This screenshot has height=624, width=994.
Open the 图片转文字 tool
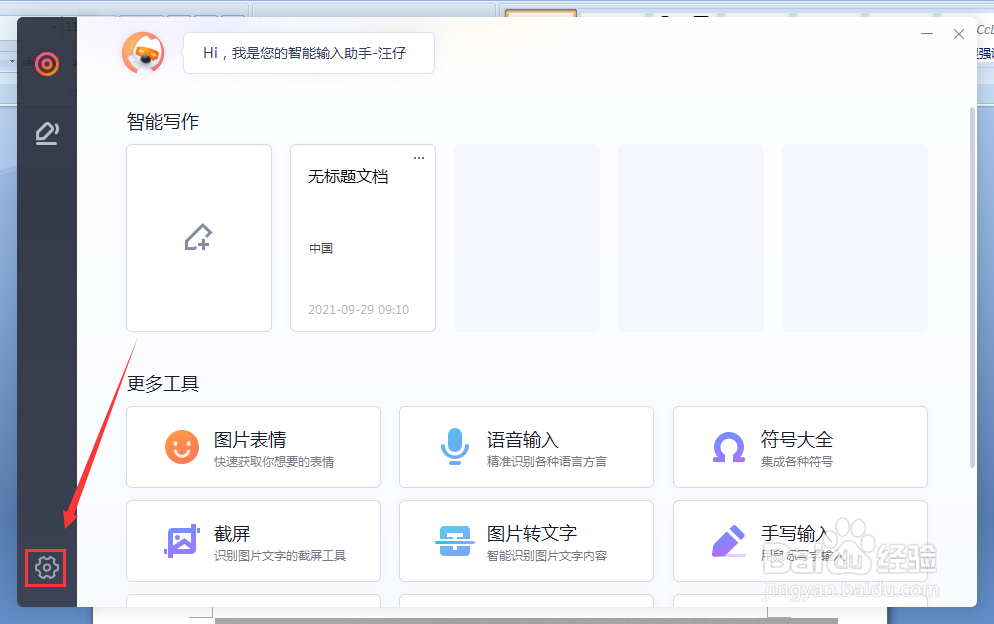point(526,541)
